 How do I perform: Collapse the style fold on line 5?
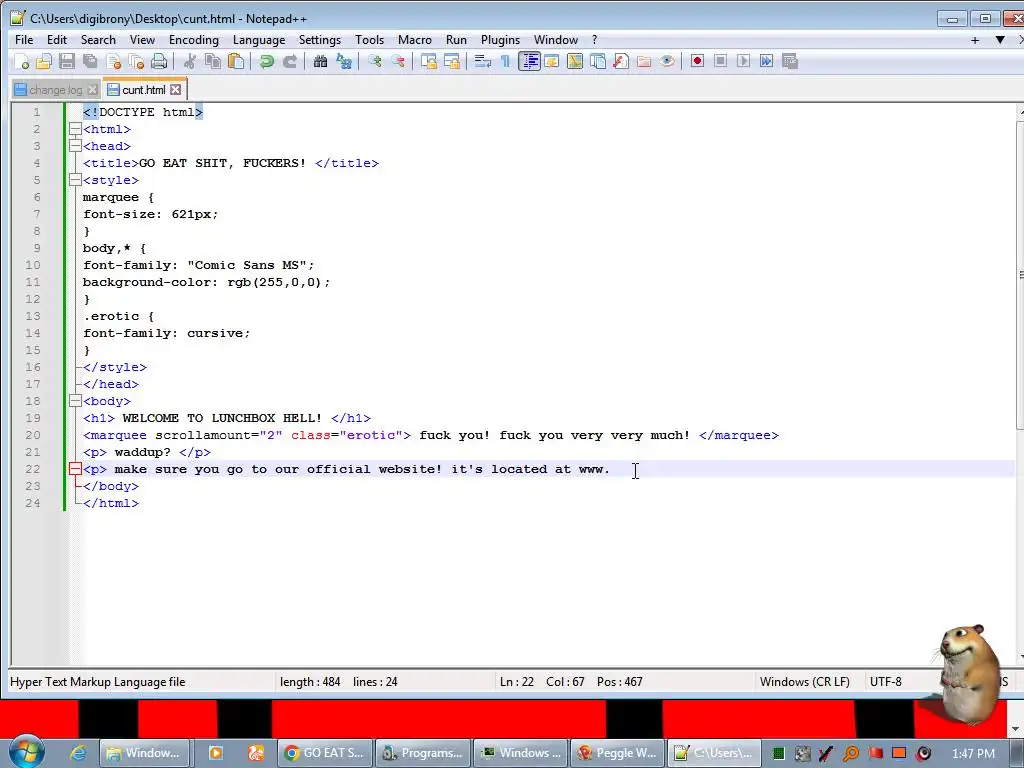75,180
